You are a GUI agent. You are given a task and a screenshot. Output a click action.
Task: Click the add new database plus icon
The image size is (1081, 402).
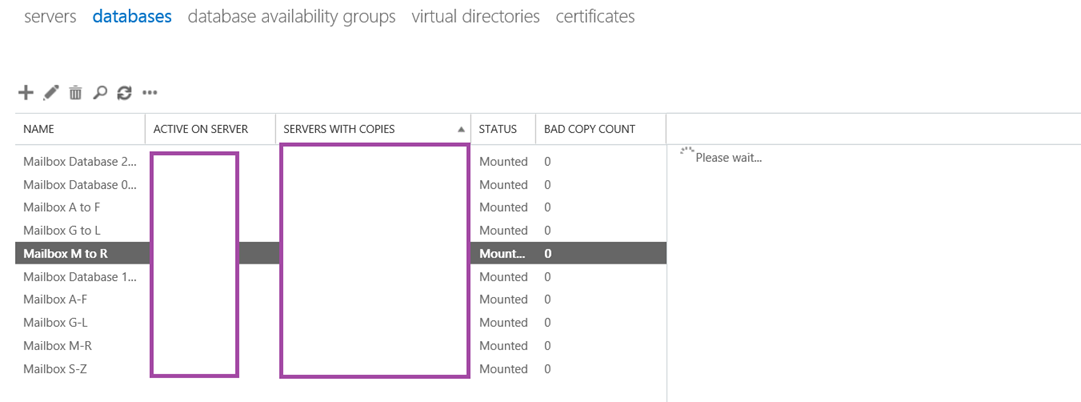(x=27, y=93)
